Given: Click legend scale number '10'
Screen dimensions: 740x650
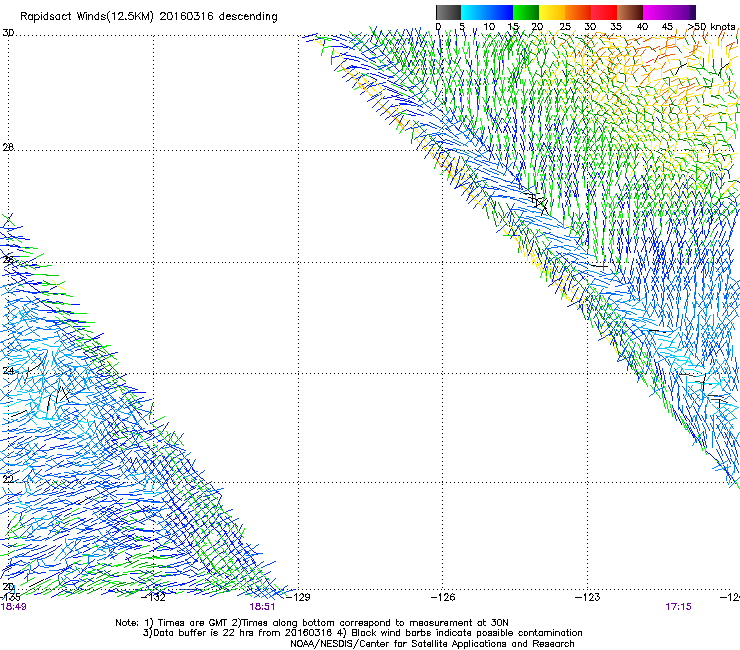Looking at the screenshot, I should coord(489,27).
